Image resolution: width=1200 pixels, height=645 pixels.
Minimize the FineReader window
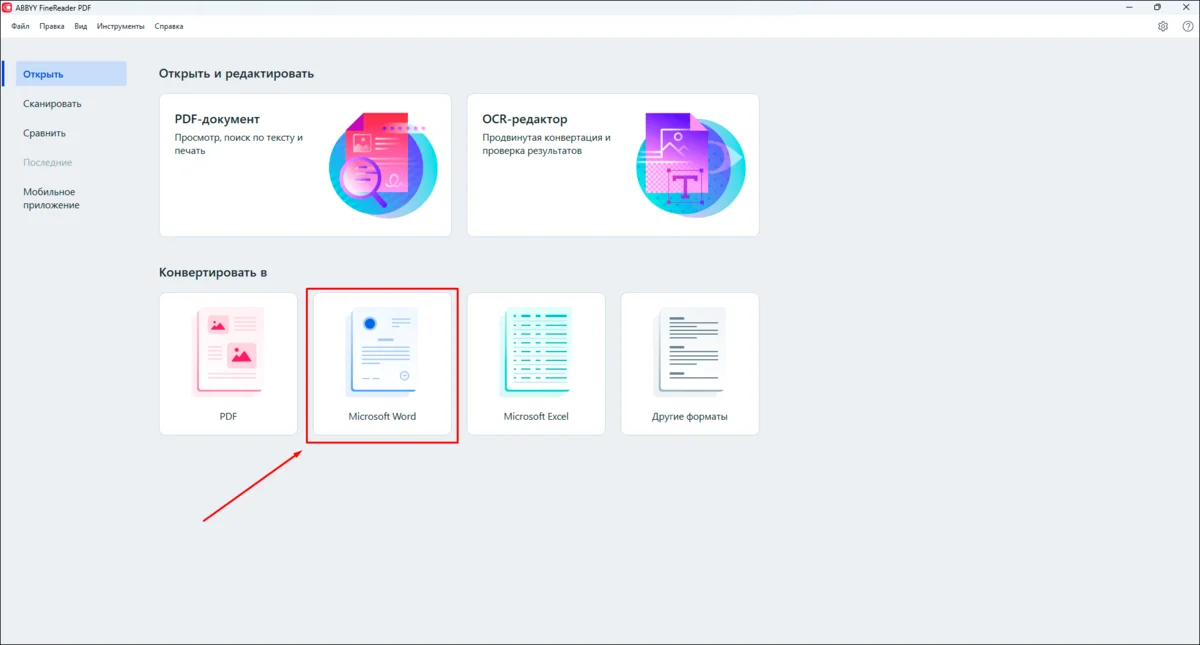(1130, 7)
